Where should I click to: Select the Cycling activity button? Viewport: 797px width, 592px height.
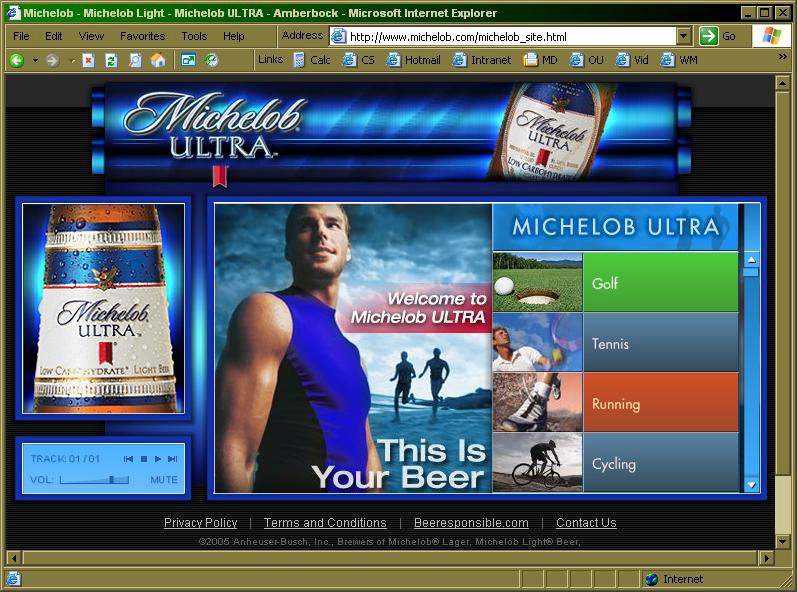661,462
